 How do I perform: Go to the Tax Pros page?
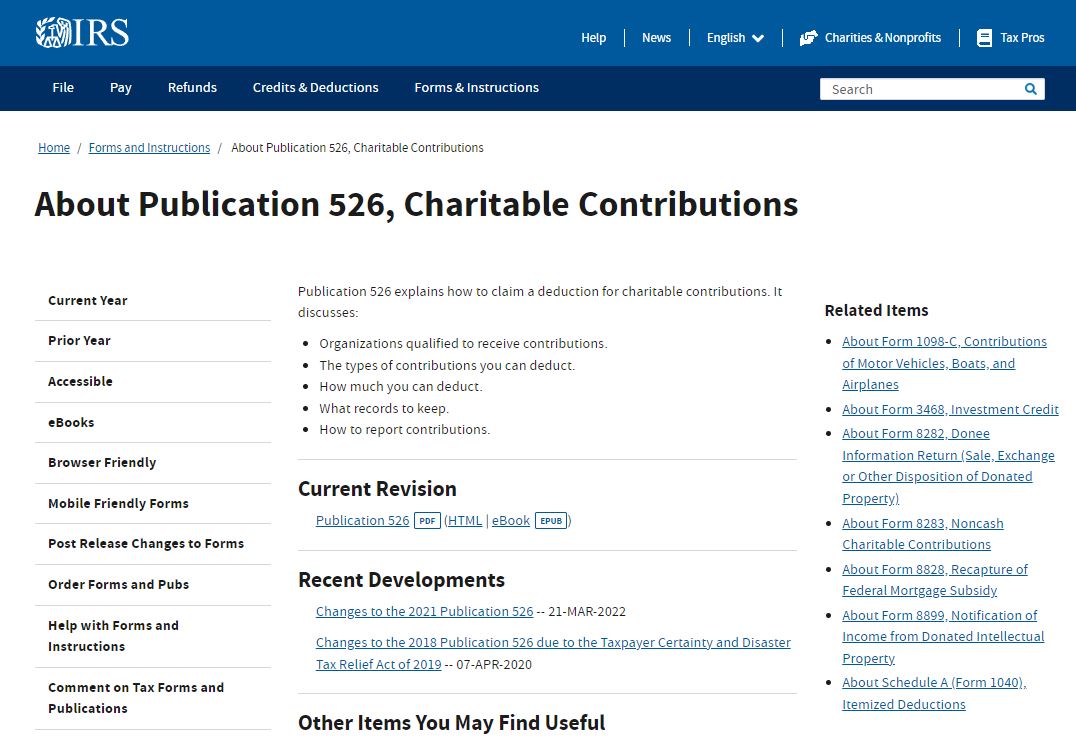1022,38
